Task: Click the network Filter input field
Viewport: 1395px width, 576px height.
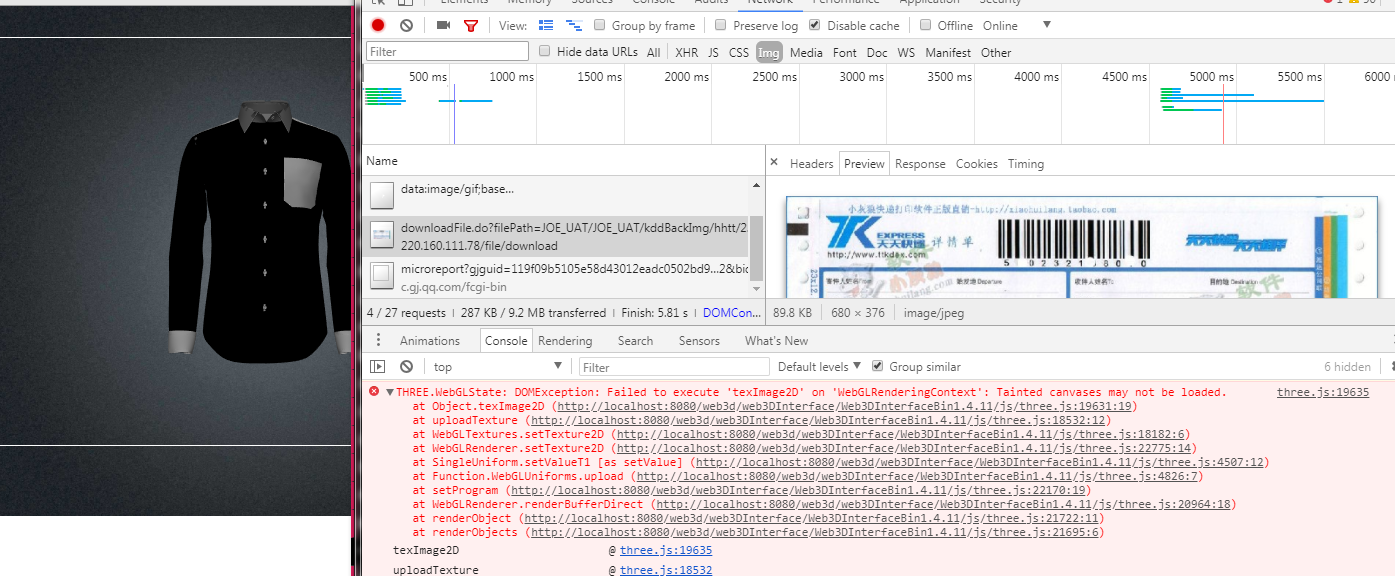Action: tap(447, 51)
